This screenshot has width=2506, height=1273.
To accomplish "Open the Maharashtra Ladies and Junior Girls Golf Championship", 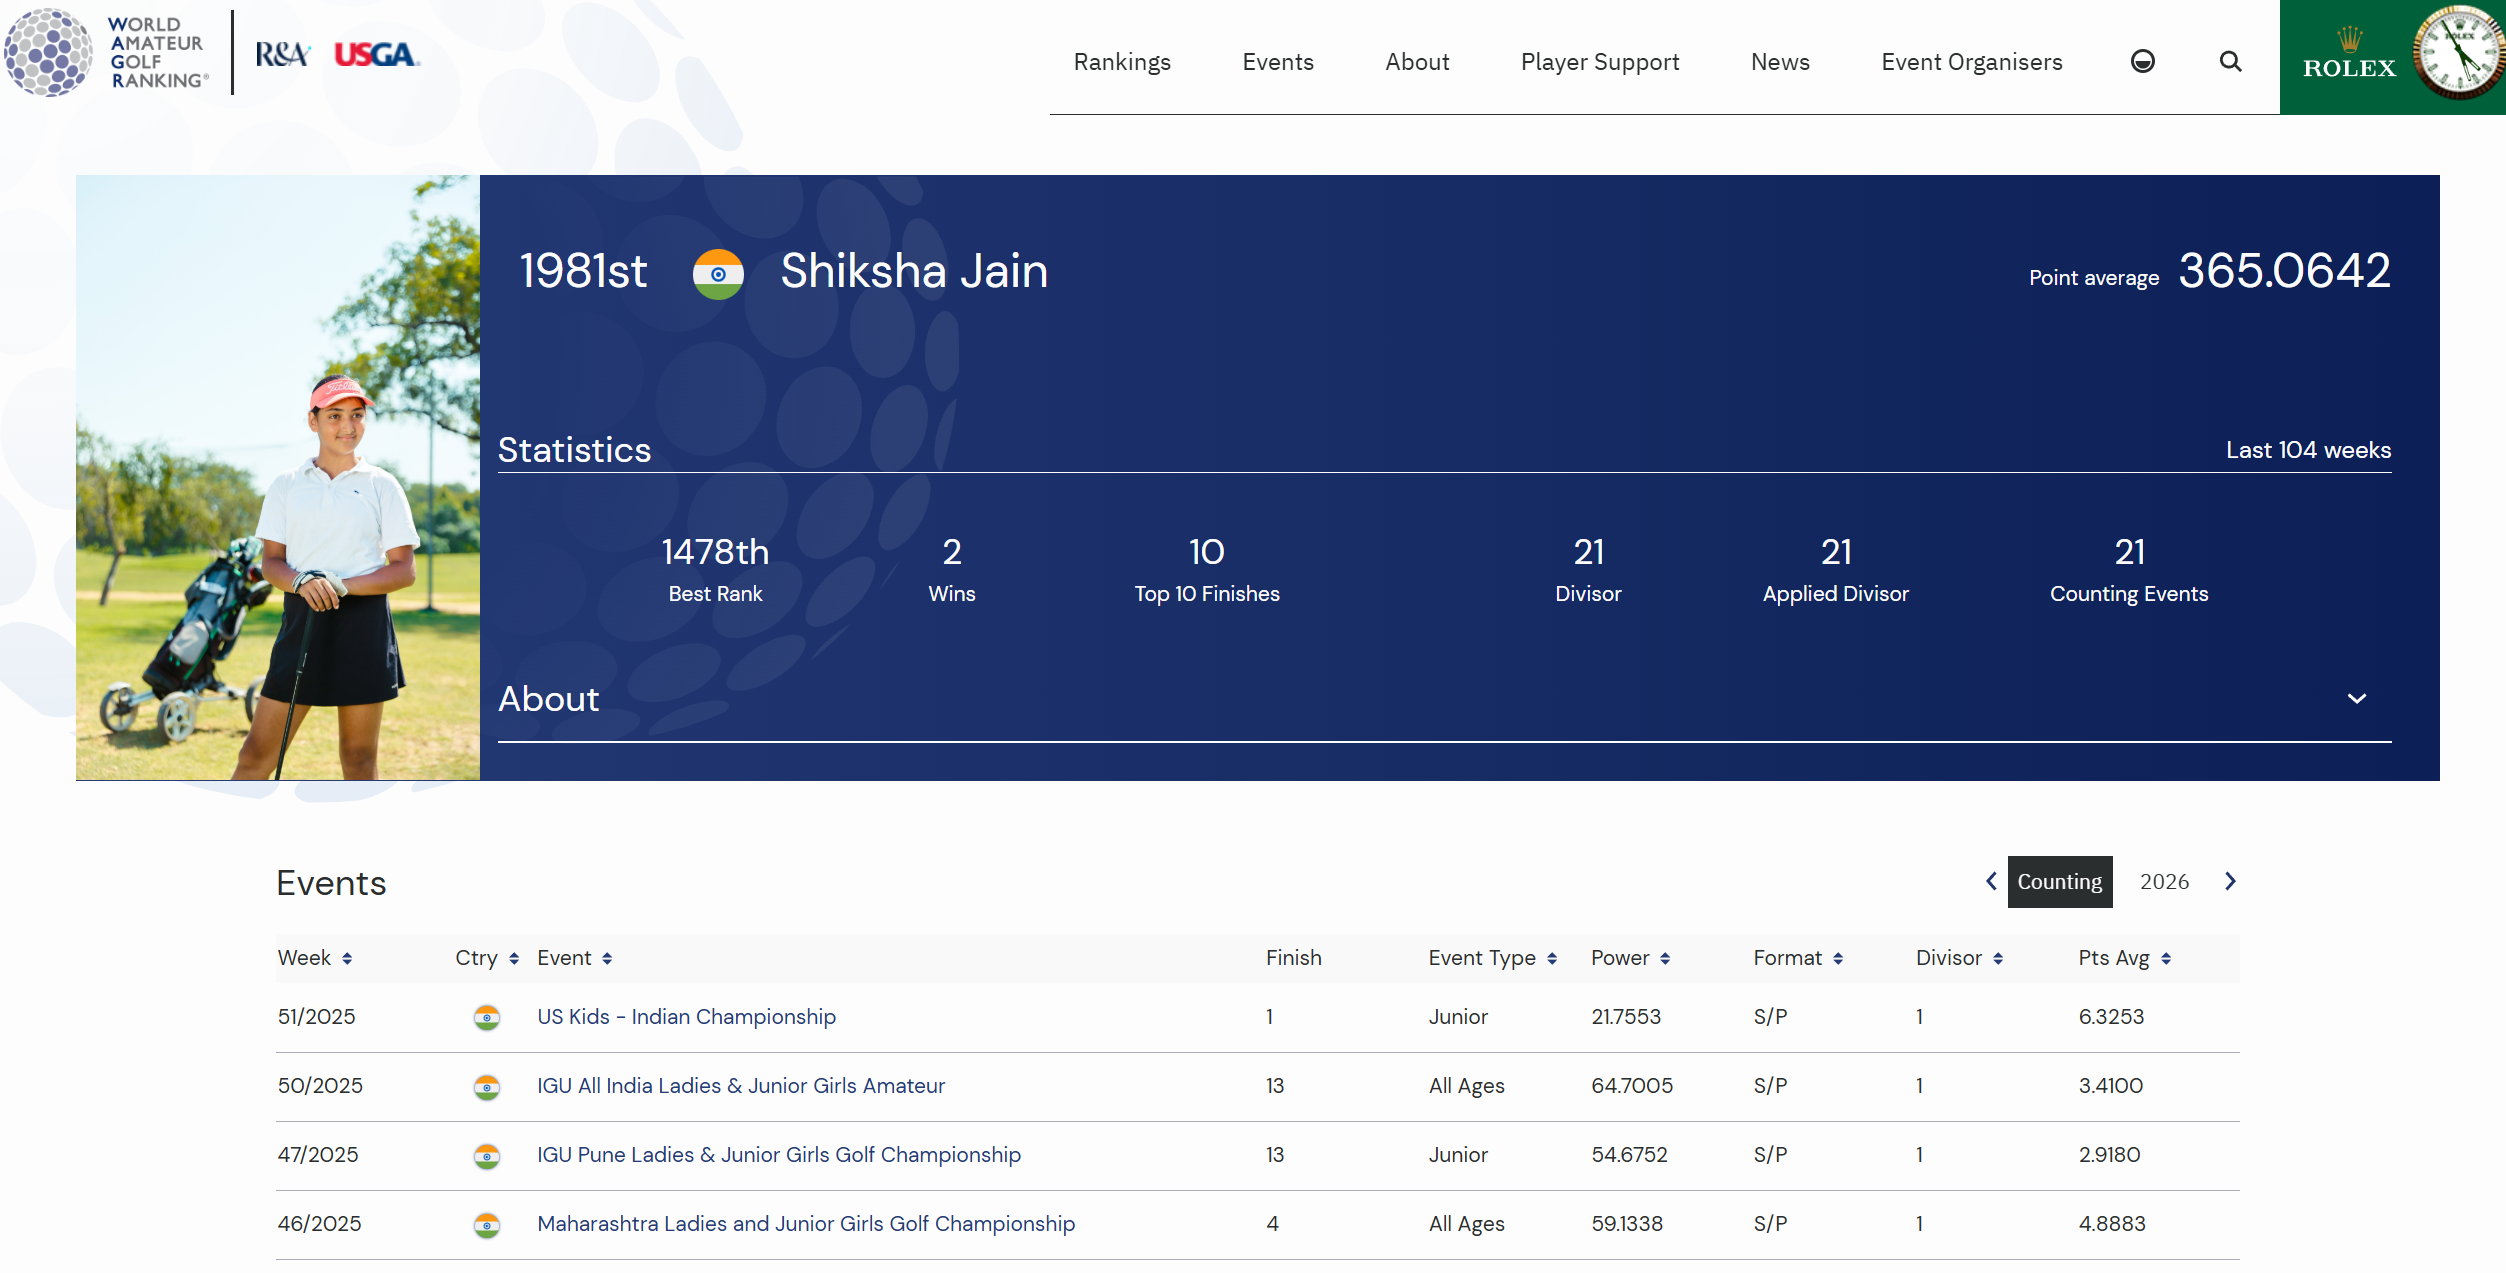I will pyautogui.click(x=806, y=1223).
